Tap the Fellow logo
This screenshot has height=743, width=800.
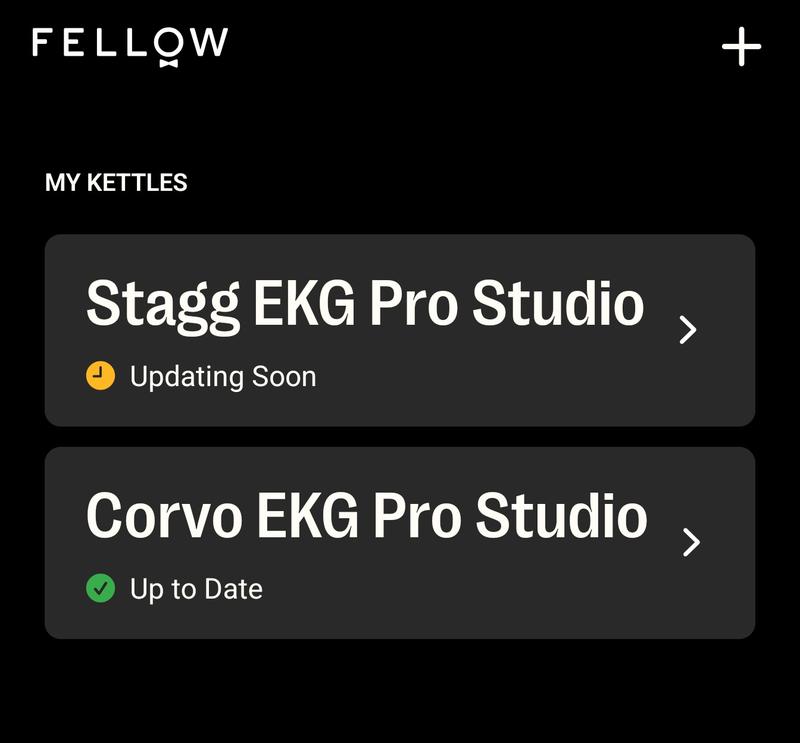coord(130,44)
